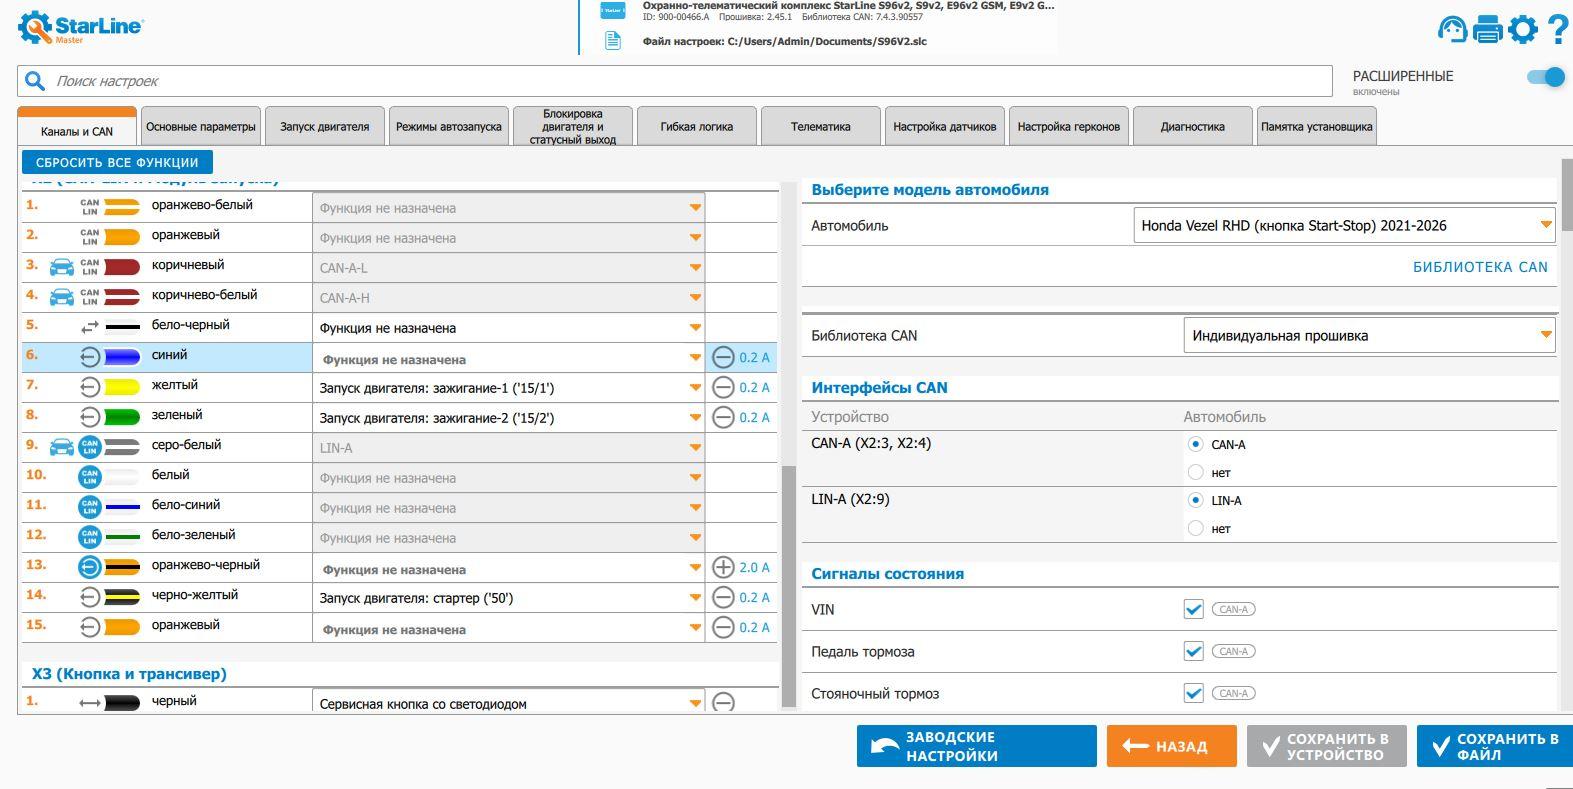The image size is (1573, 789).
Task: Click plus polarity icon for 2.0 A
Action: point(723,567)
